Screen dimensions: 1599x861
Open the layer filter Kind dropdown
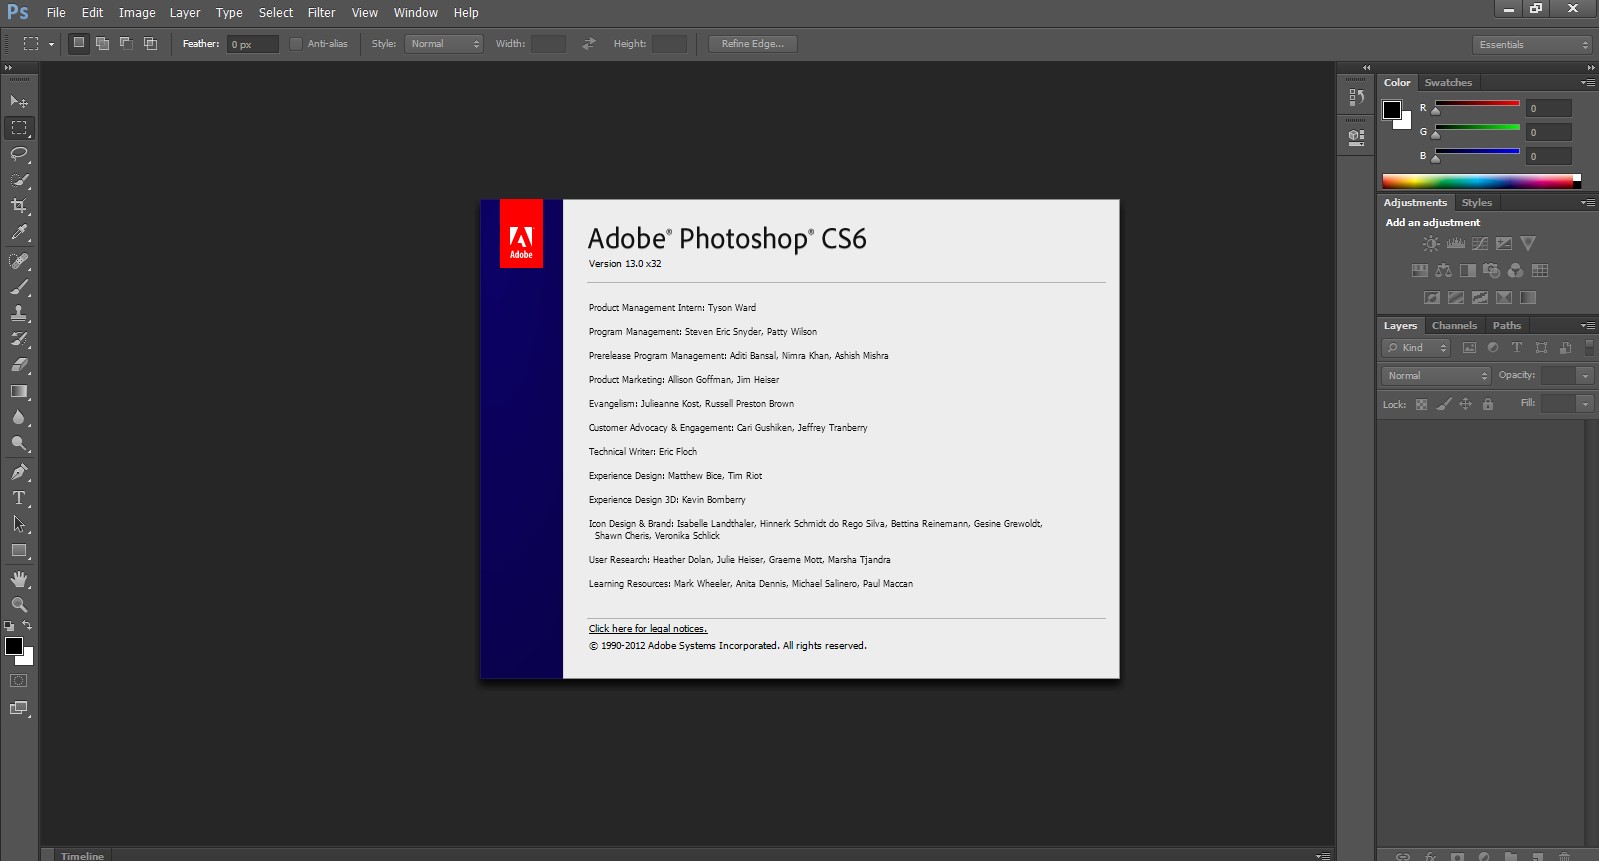tap(1416, 348)
